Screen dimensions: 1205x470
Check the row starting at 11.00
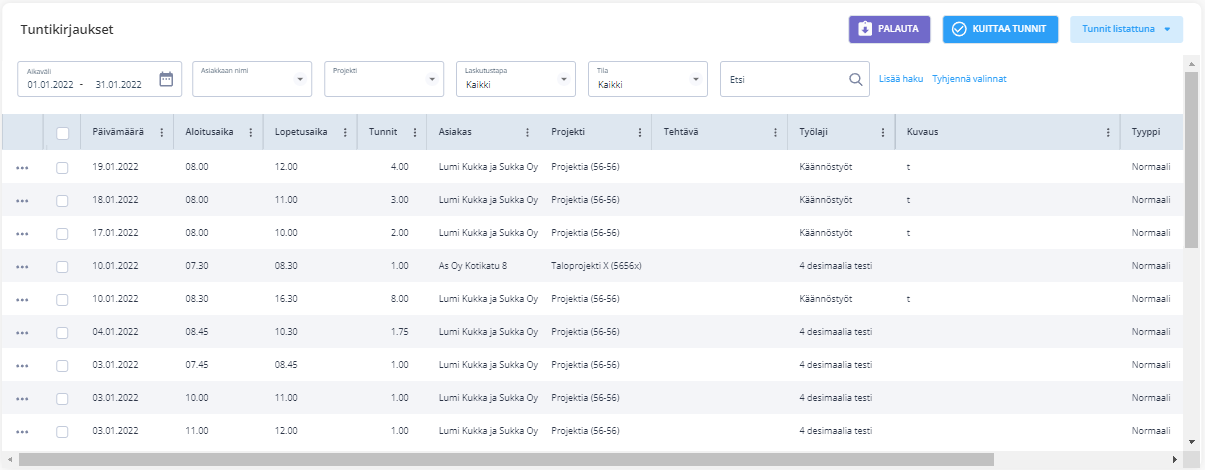tap(62, 431)
